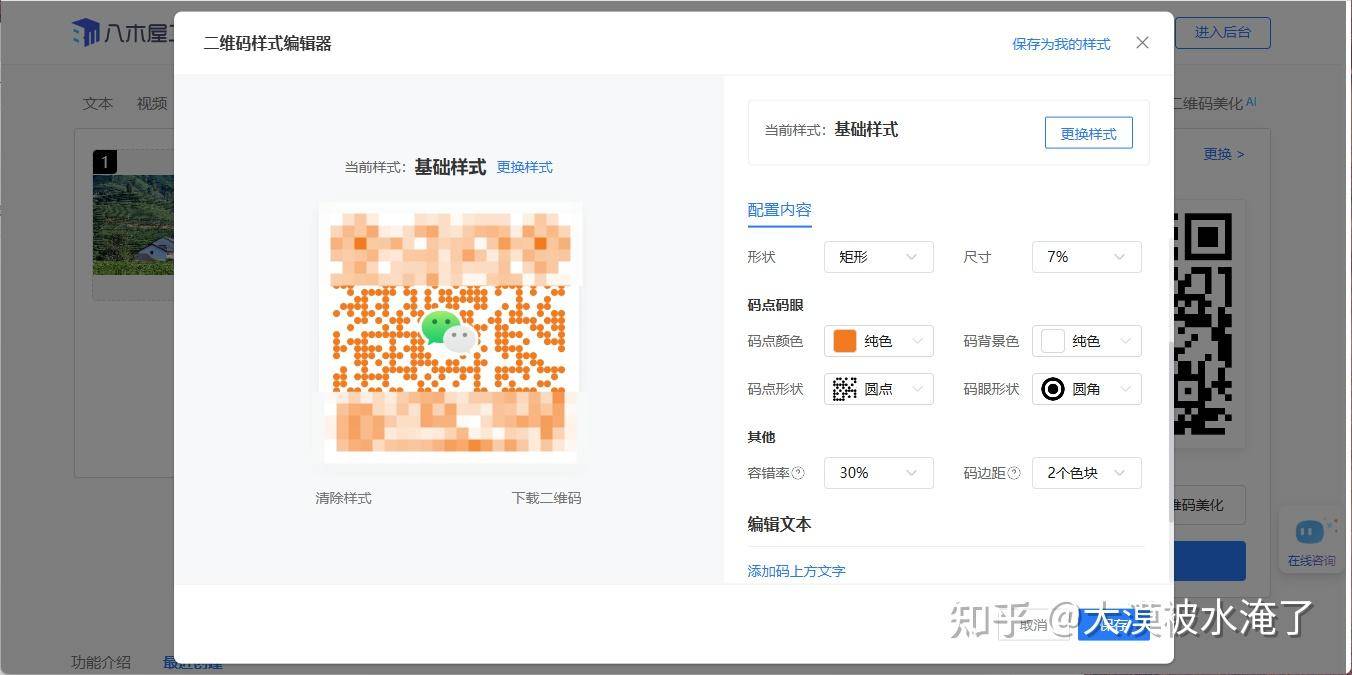This screenshot has height=675, width=1352.
Task: Open the help icon next to 码边距
Action: pyautogui.click(x=1014, y=473)
